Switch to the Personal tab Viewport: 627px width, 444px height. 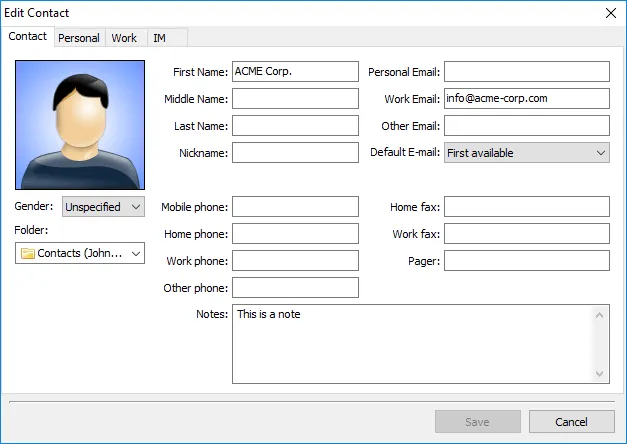(x=78, y=38)
